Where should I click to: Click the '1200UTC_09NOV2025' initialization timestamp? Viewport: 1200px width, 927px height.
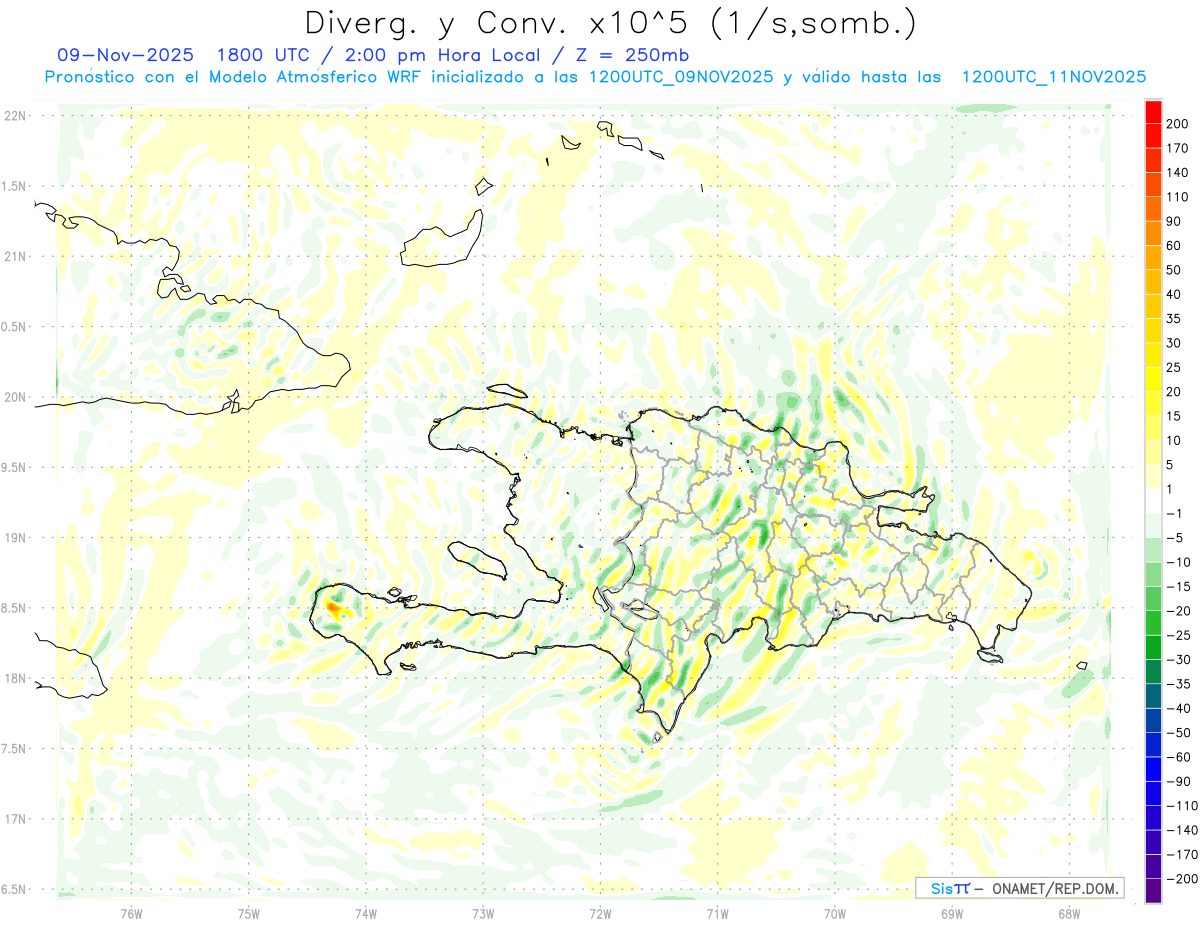coord(680,77)
